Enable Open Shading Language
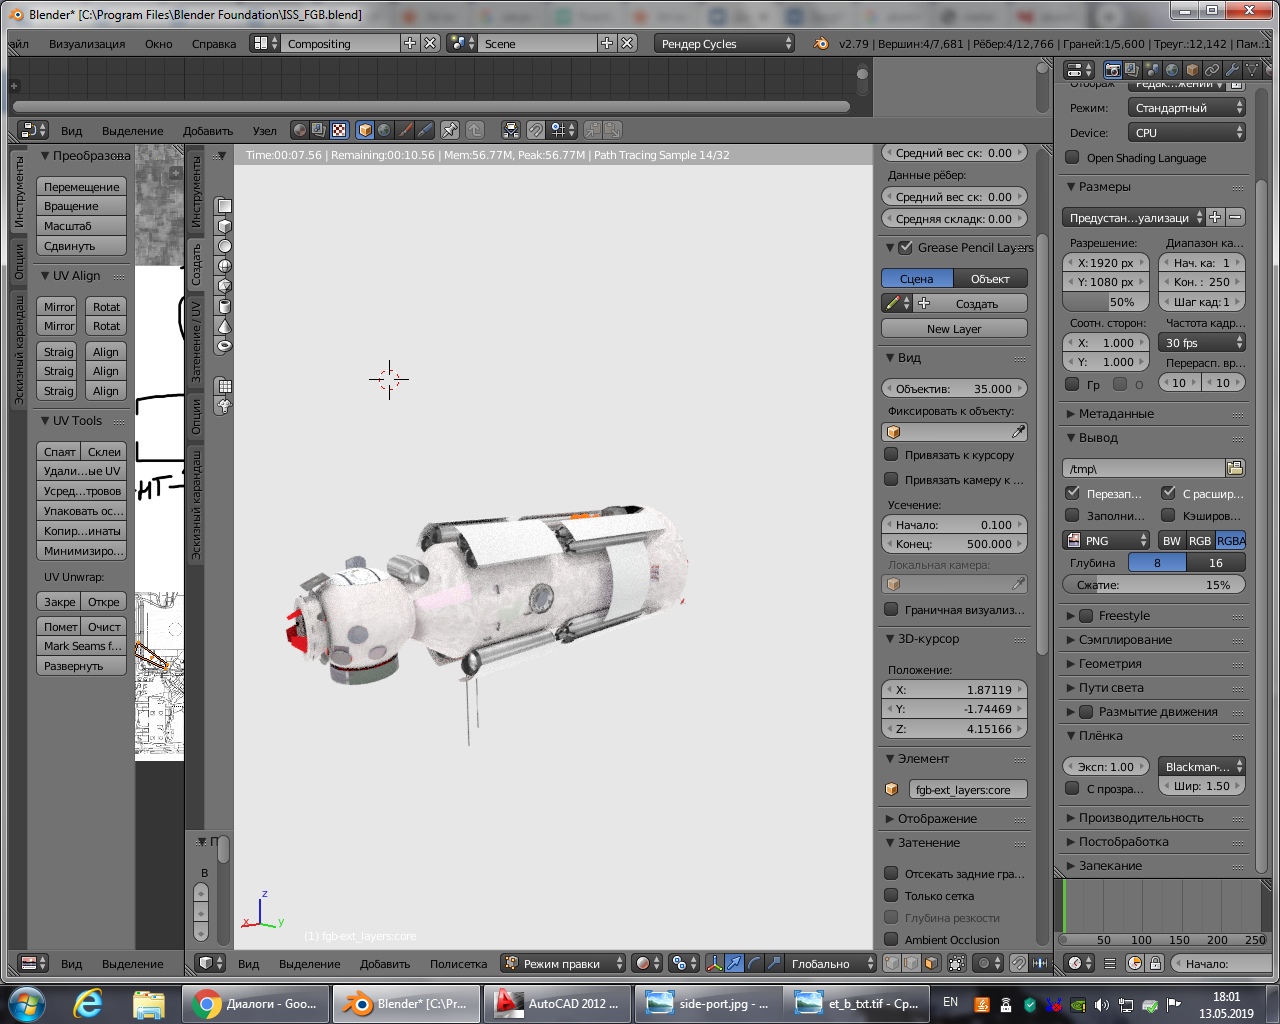 tap(1072, 157)
